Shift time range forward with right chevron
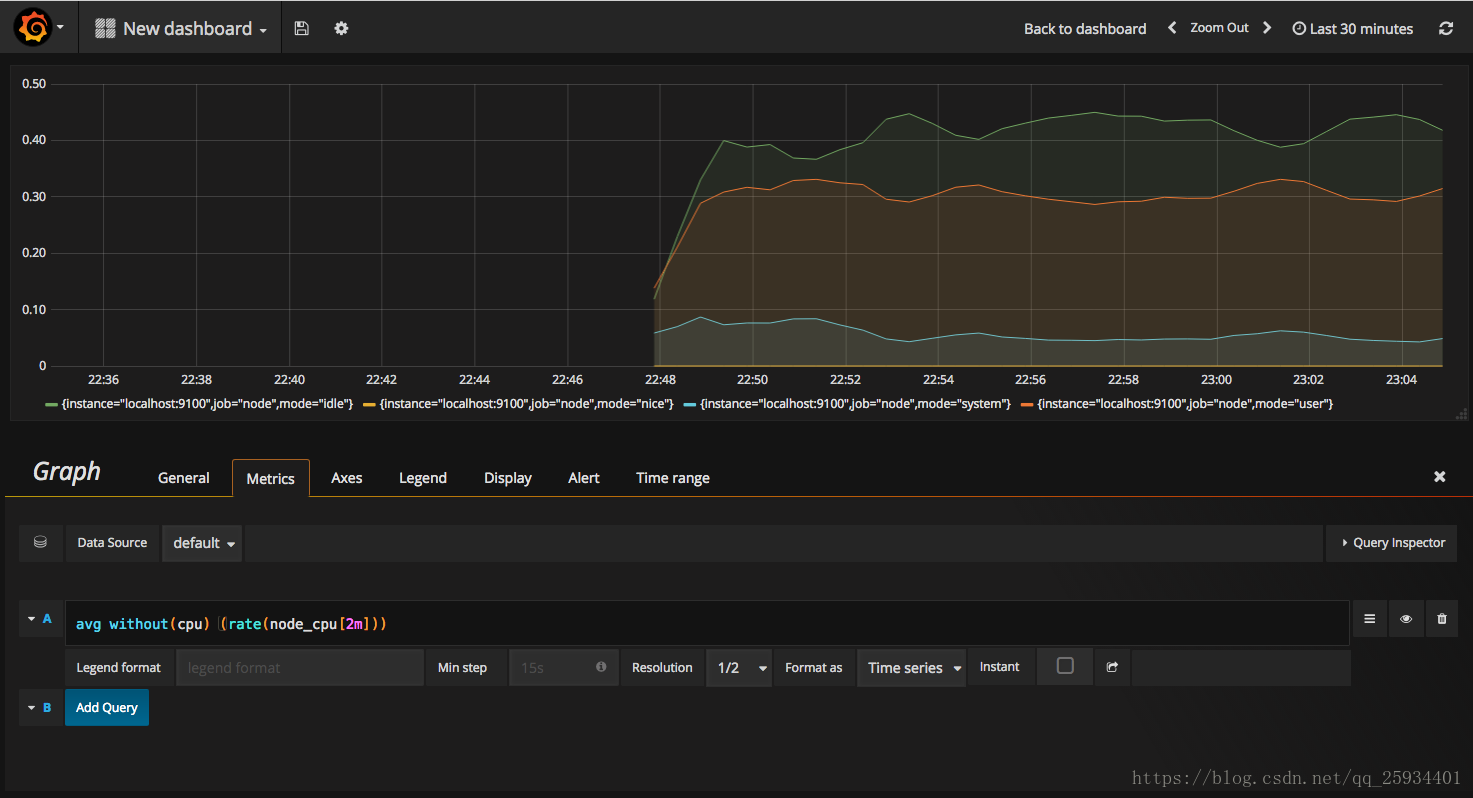Screen dimensions: 1473x798 (1267, 28)
